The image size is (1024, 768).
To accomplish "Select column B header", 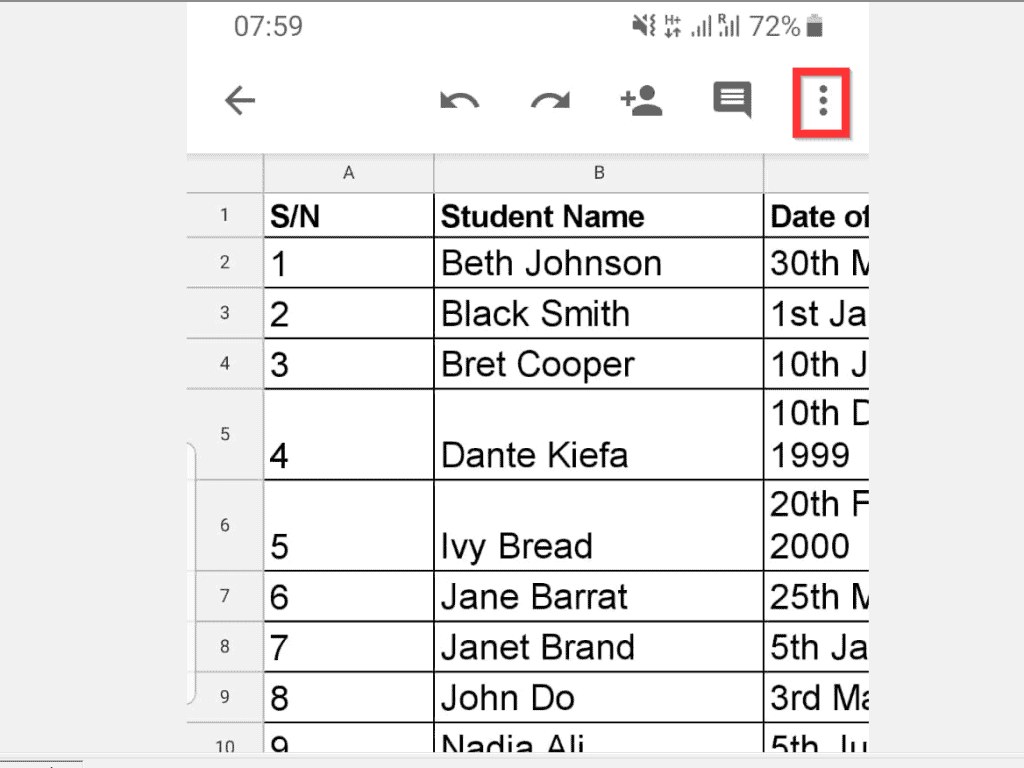I will coord(599,173).
